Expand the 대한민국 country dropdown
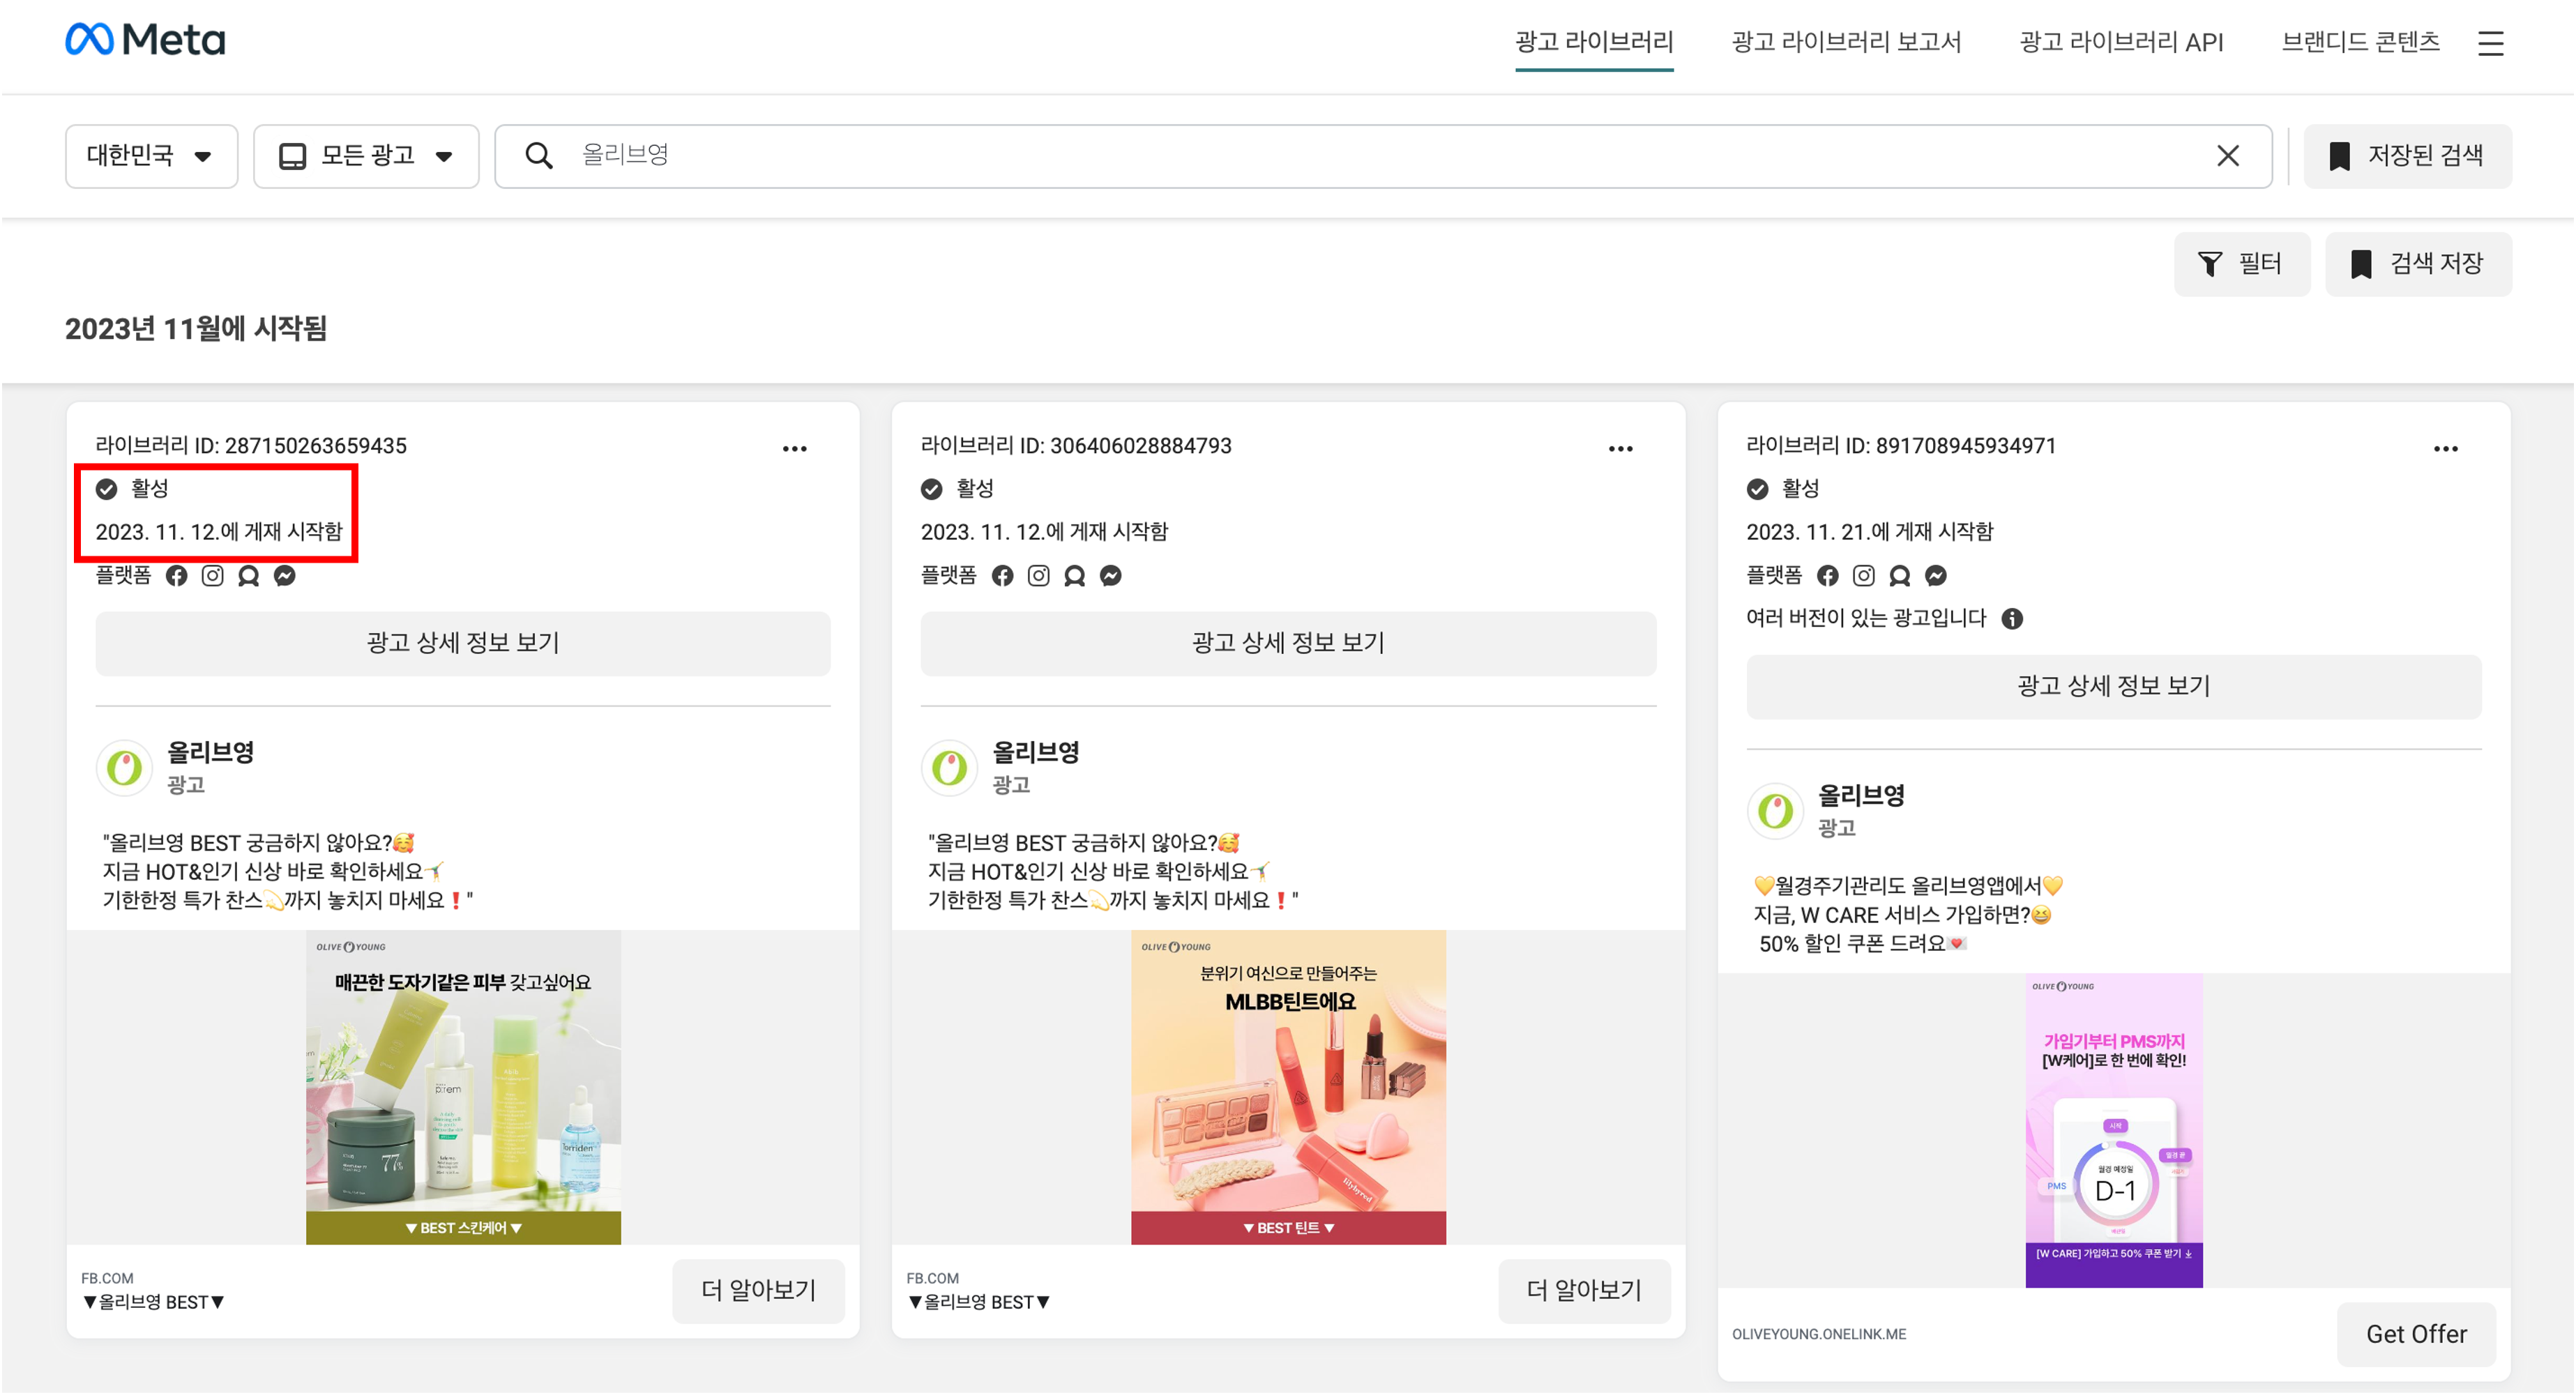The height and width of the screenshot is (1393, 2576). 151,156
